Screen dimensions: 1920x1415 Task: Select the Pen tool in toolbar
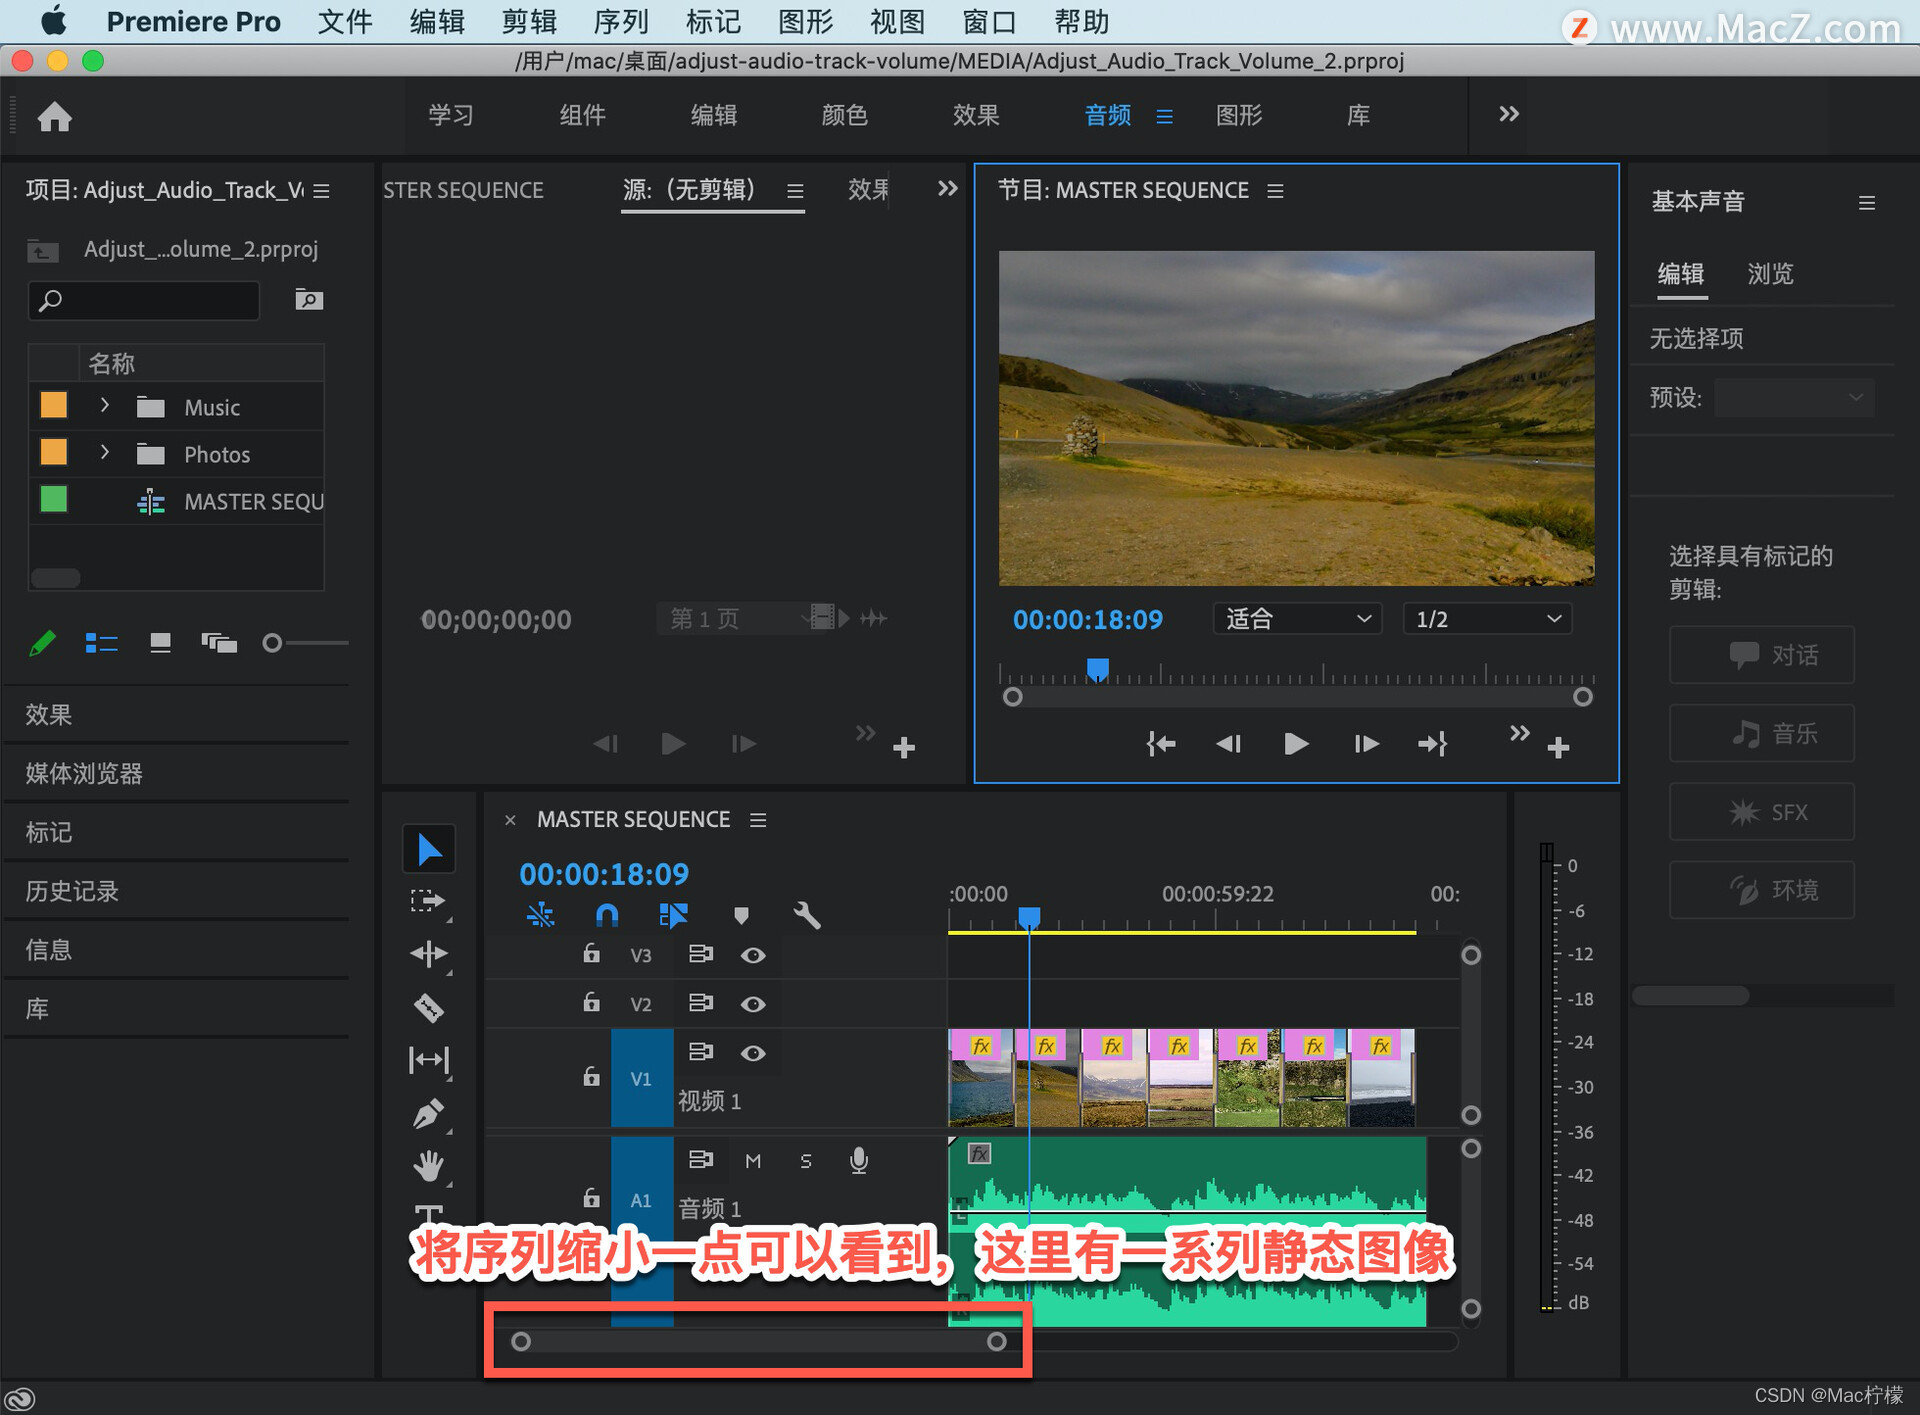coord(429,1113)
